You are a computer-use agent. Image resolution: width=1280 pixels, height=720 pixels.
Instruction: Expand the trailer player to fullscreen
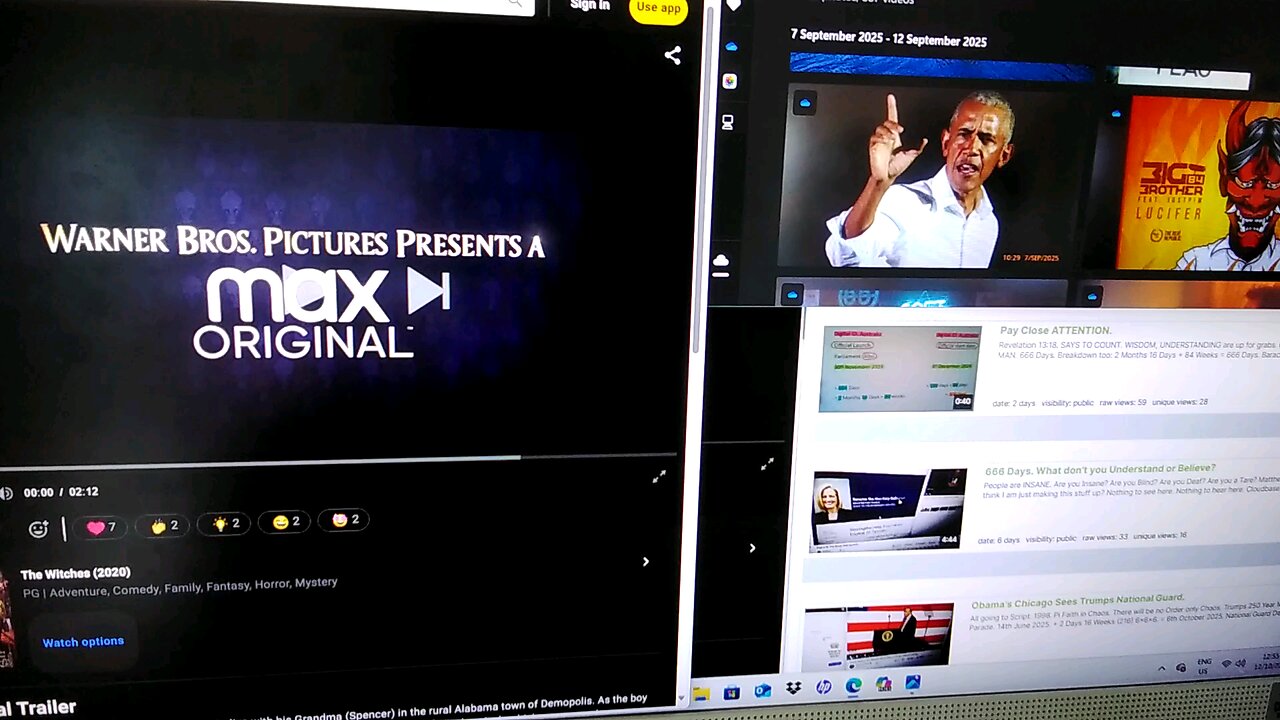pos(659,477)
